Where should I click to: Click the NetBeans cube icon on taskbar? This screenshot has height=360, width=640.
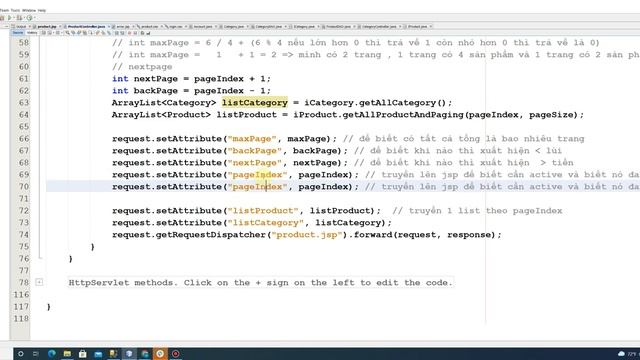[x=129, y=353]
